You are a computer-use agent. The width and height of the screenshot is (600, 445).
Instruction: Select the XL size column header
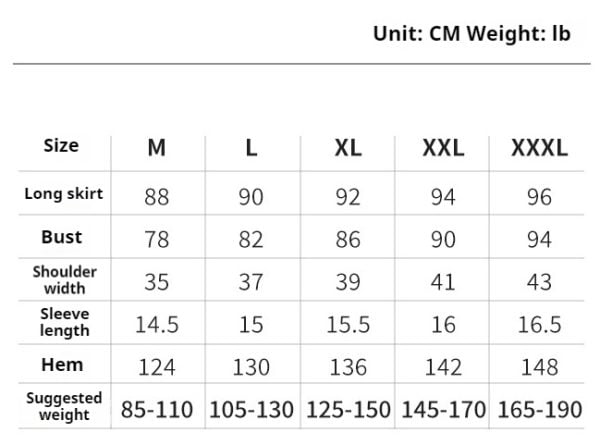pos(348,147)
